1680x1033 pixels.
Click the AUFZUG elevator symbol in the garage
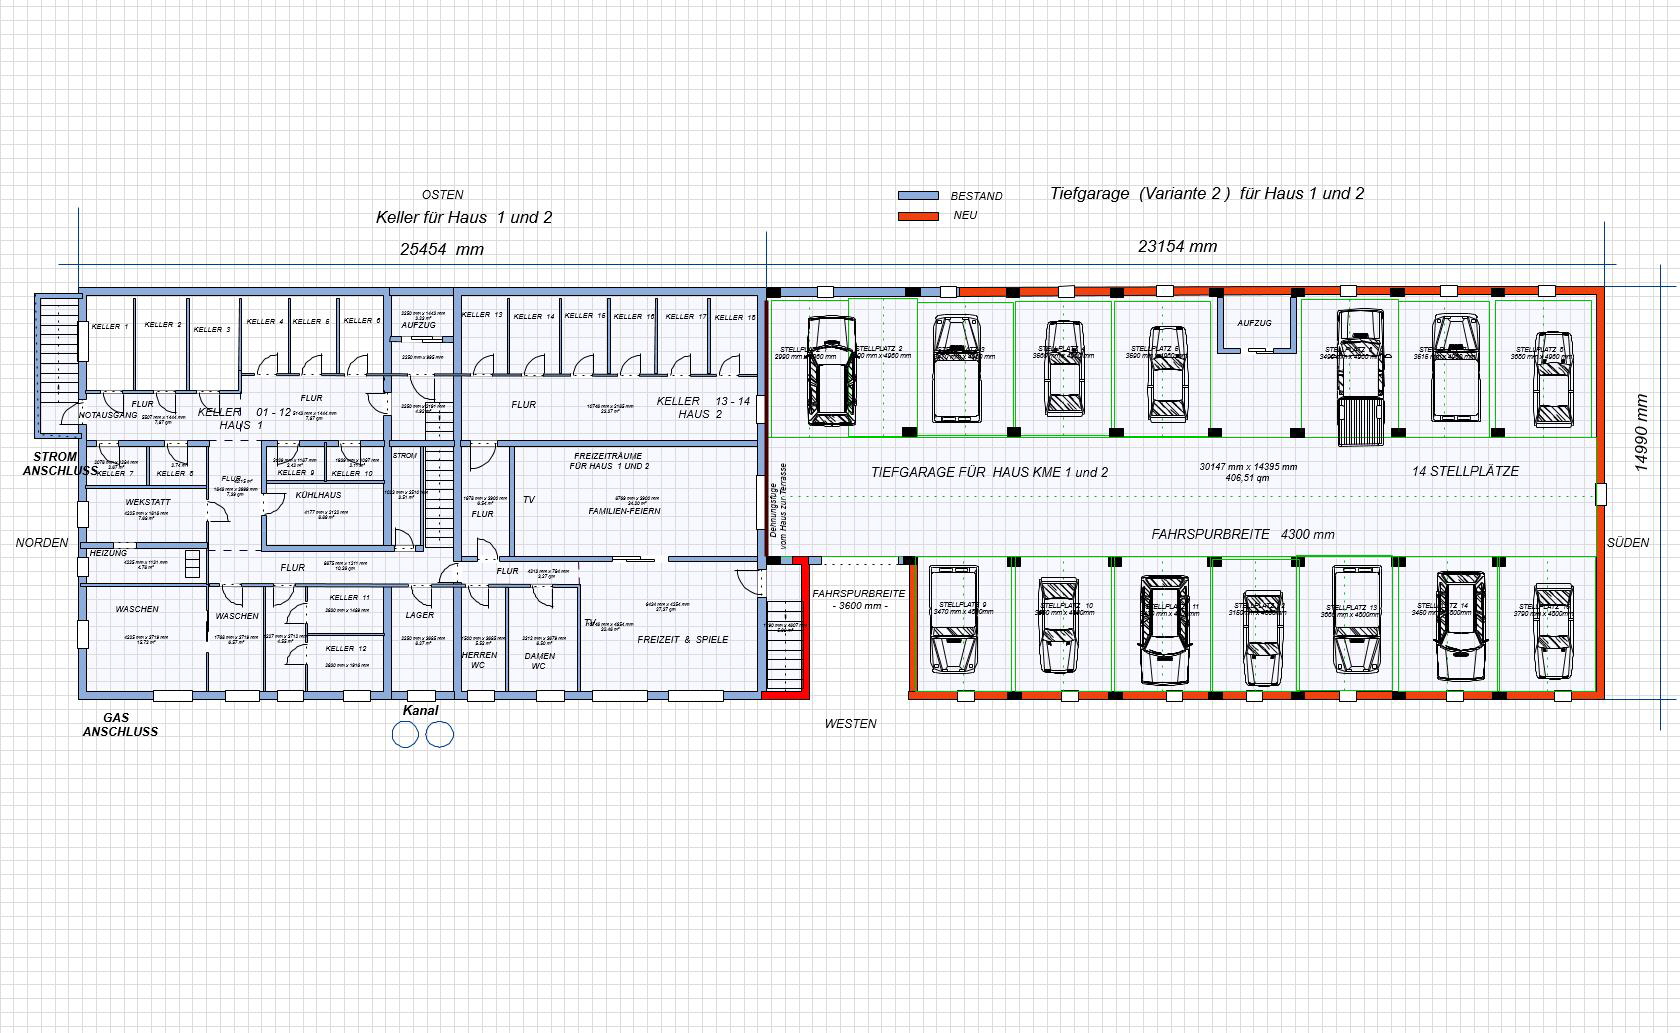pos(1253,322)
